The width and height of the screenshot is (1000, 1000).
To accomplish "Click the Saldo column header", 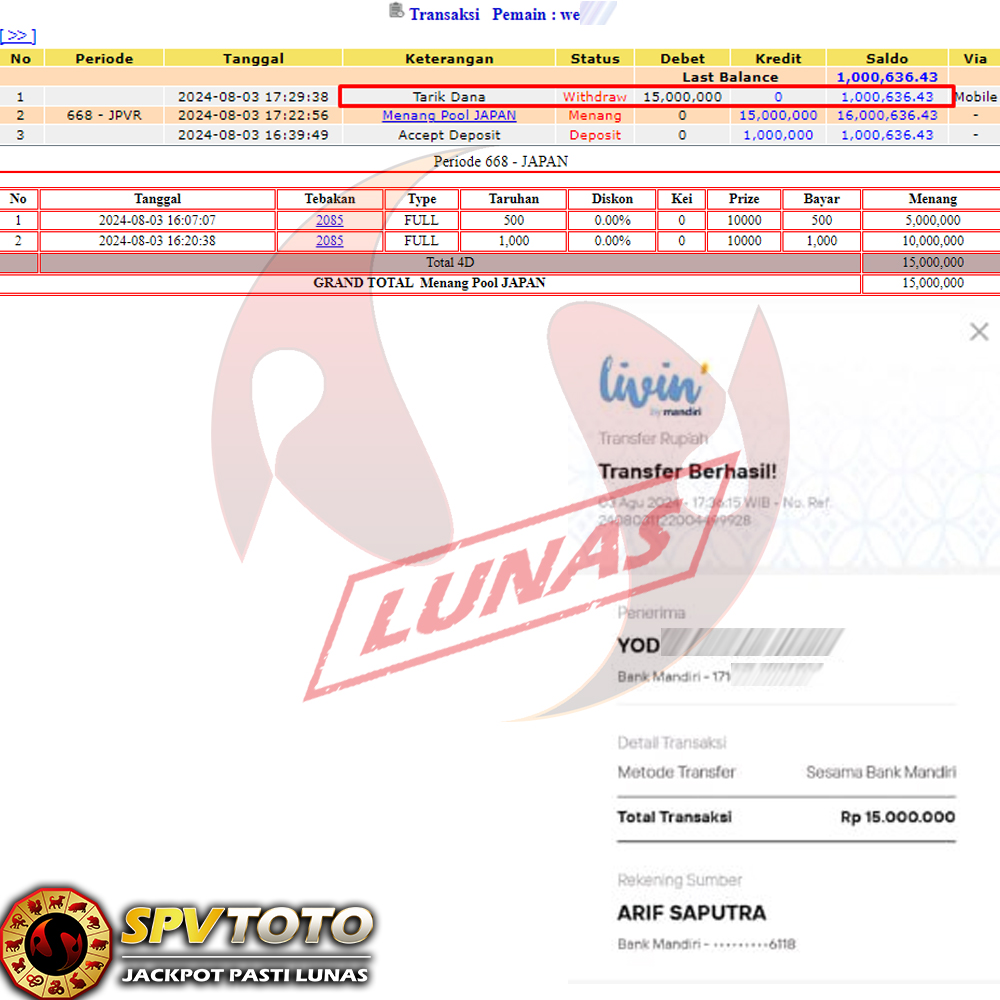I will coord(886,58).
